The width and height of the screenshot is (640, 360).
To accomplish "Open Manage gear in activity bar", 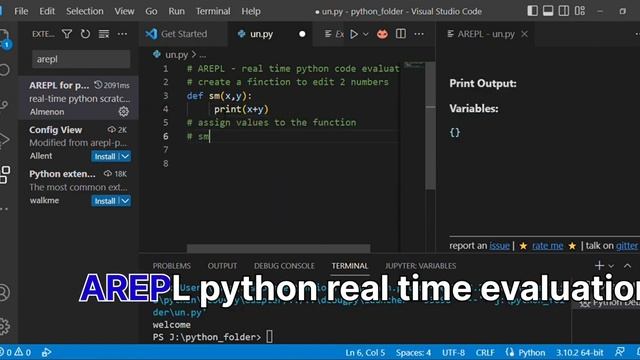I will pos(4,326).
